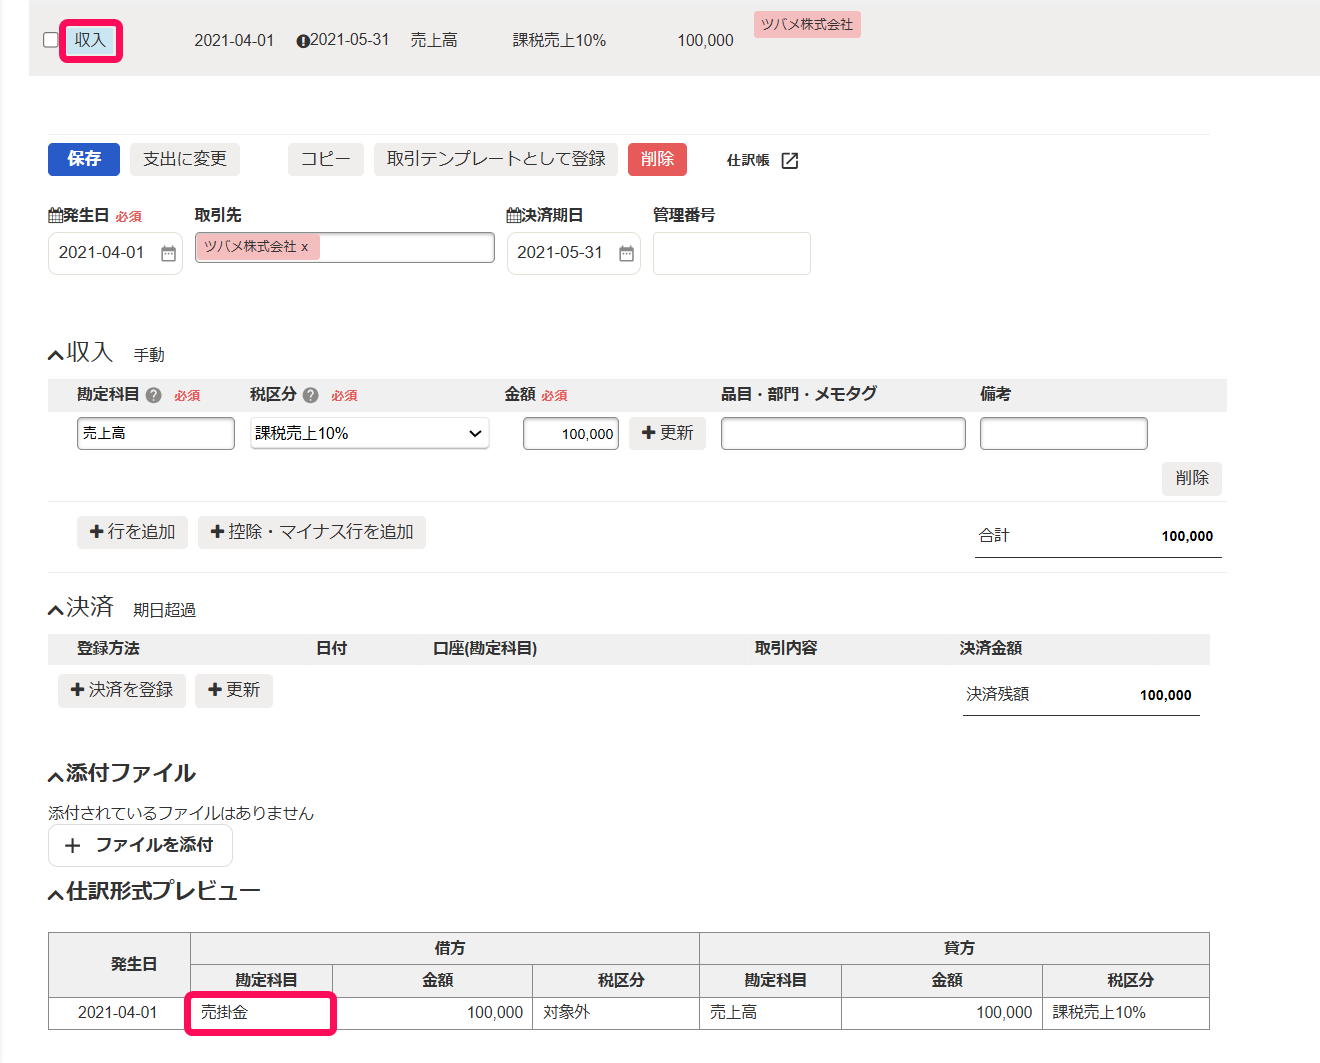Collapse the 決済 section
This screenshot has width=1320, height=1063.
[56, 610]
